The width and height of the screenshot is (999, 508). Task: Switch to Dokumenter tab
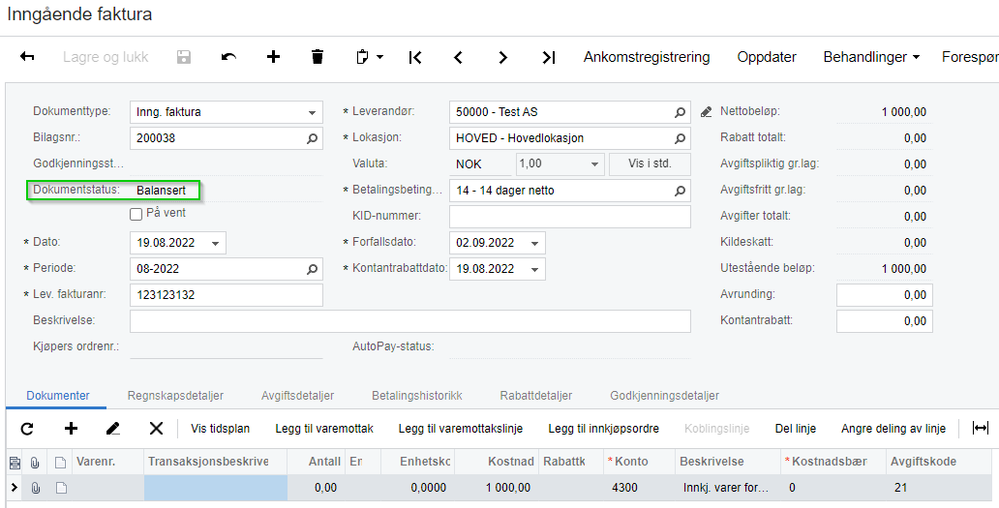tap(58, 396)
